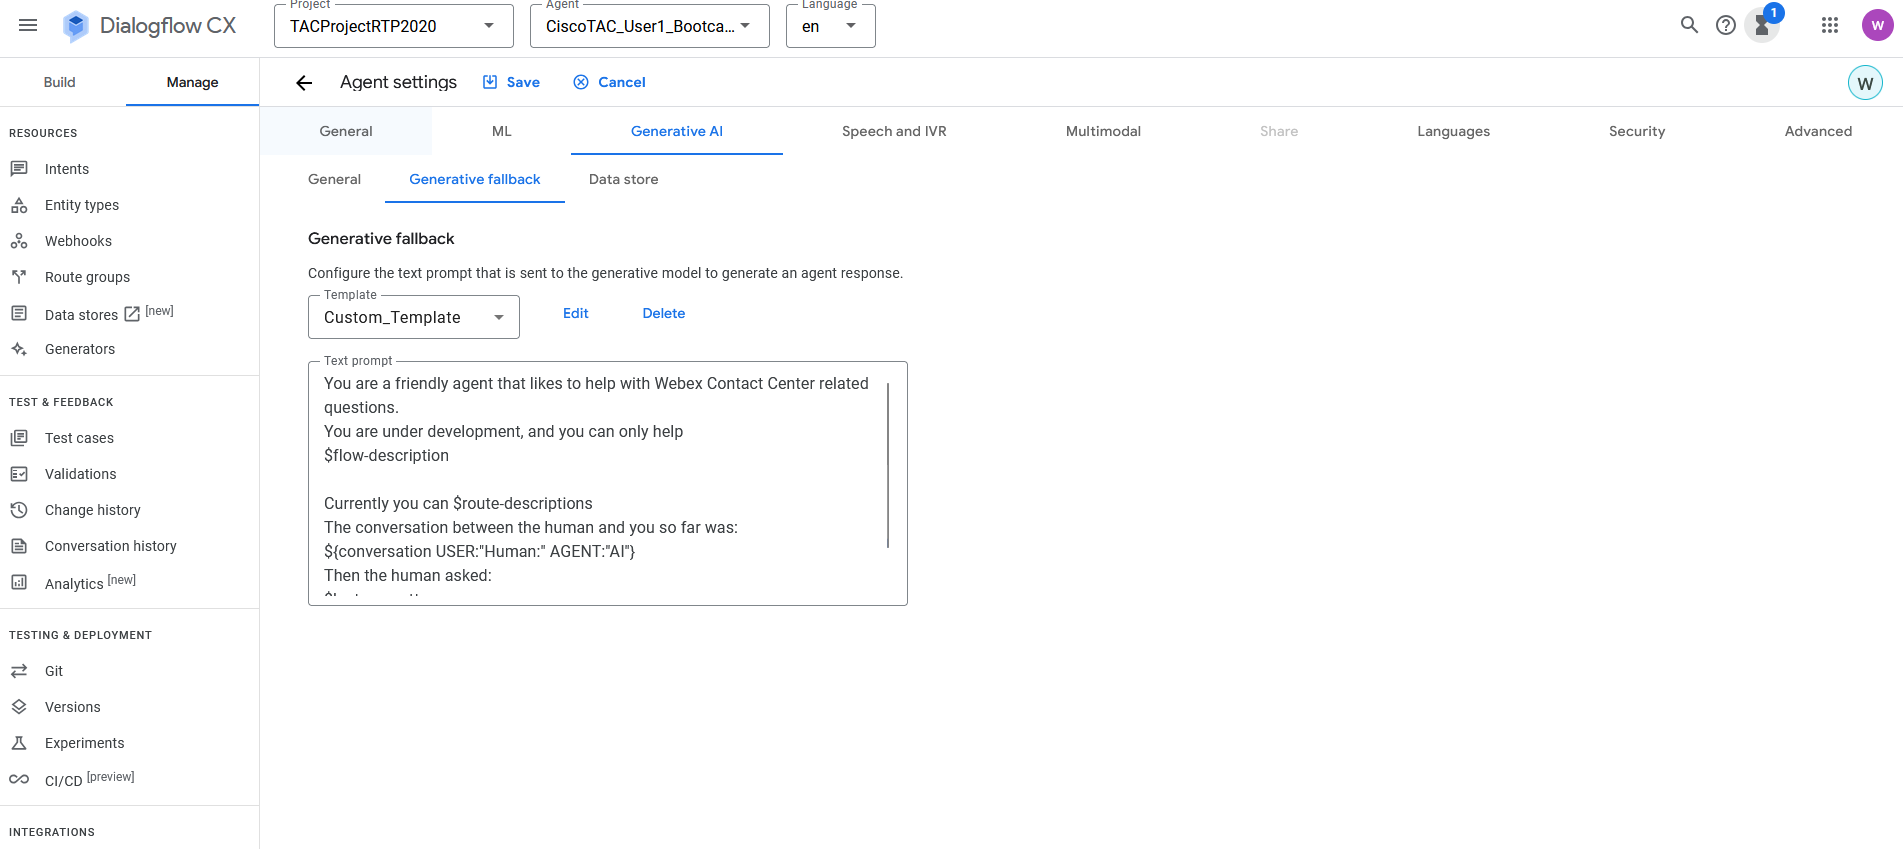Open the General sub-tab under Generative AI

(x=334, y=179)
